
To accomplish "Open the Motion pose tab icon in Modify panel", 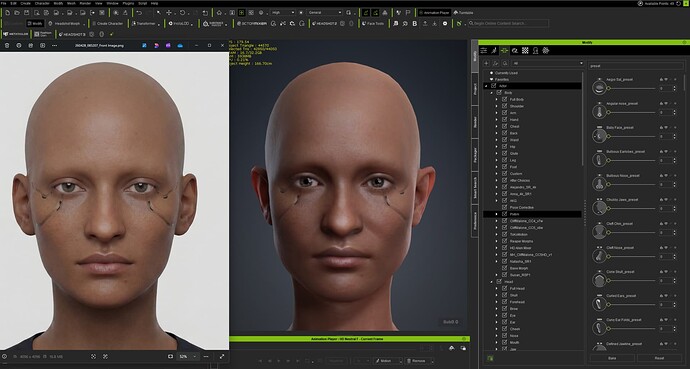I will 494,51.
